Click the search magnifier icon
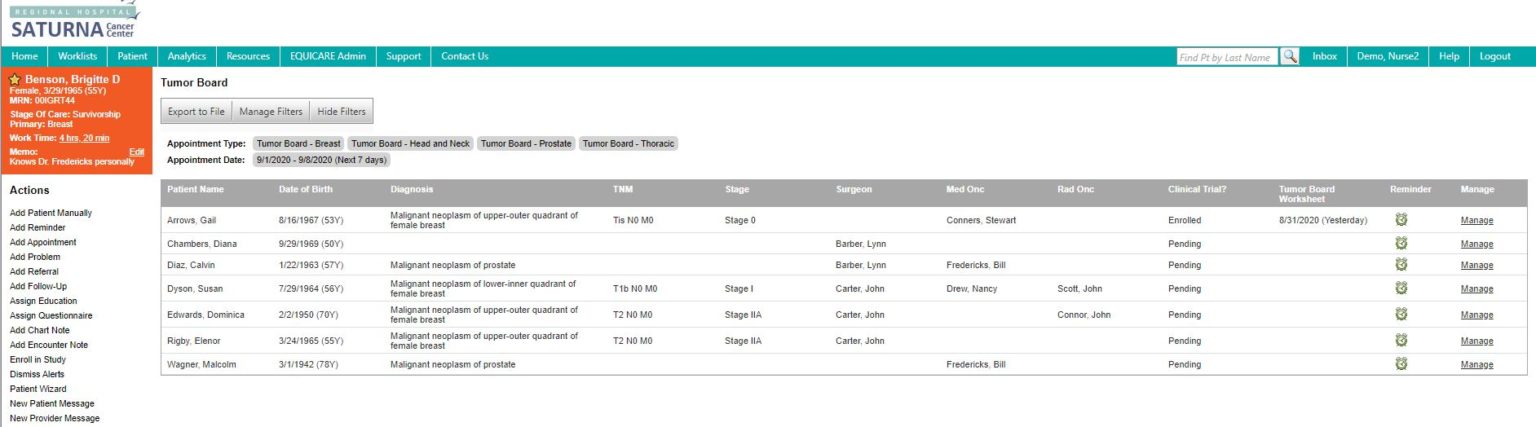Screen dimensions: 1536x427 pyautogui.click(x=1290, y=57)
